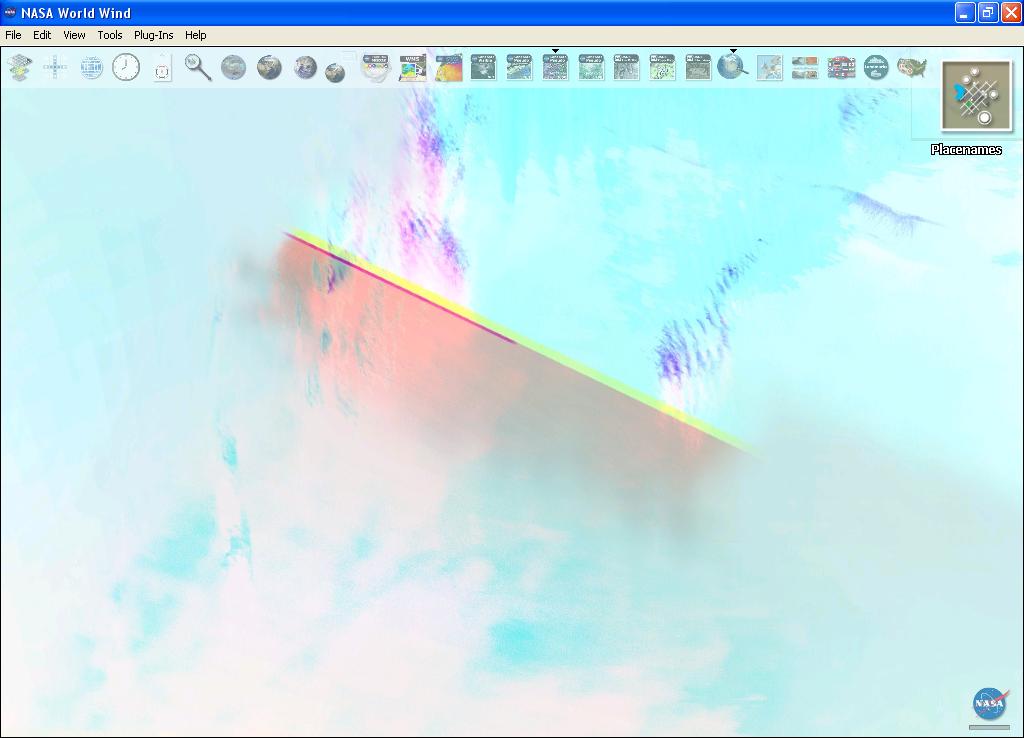The width and height of the screenshot is (1025, 738).
Task: Open the WMS browser icon
Action: (412, 67)
